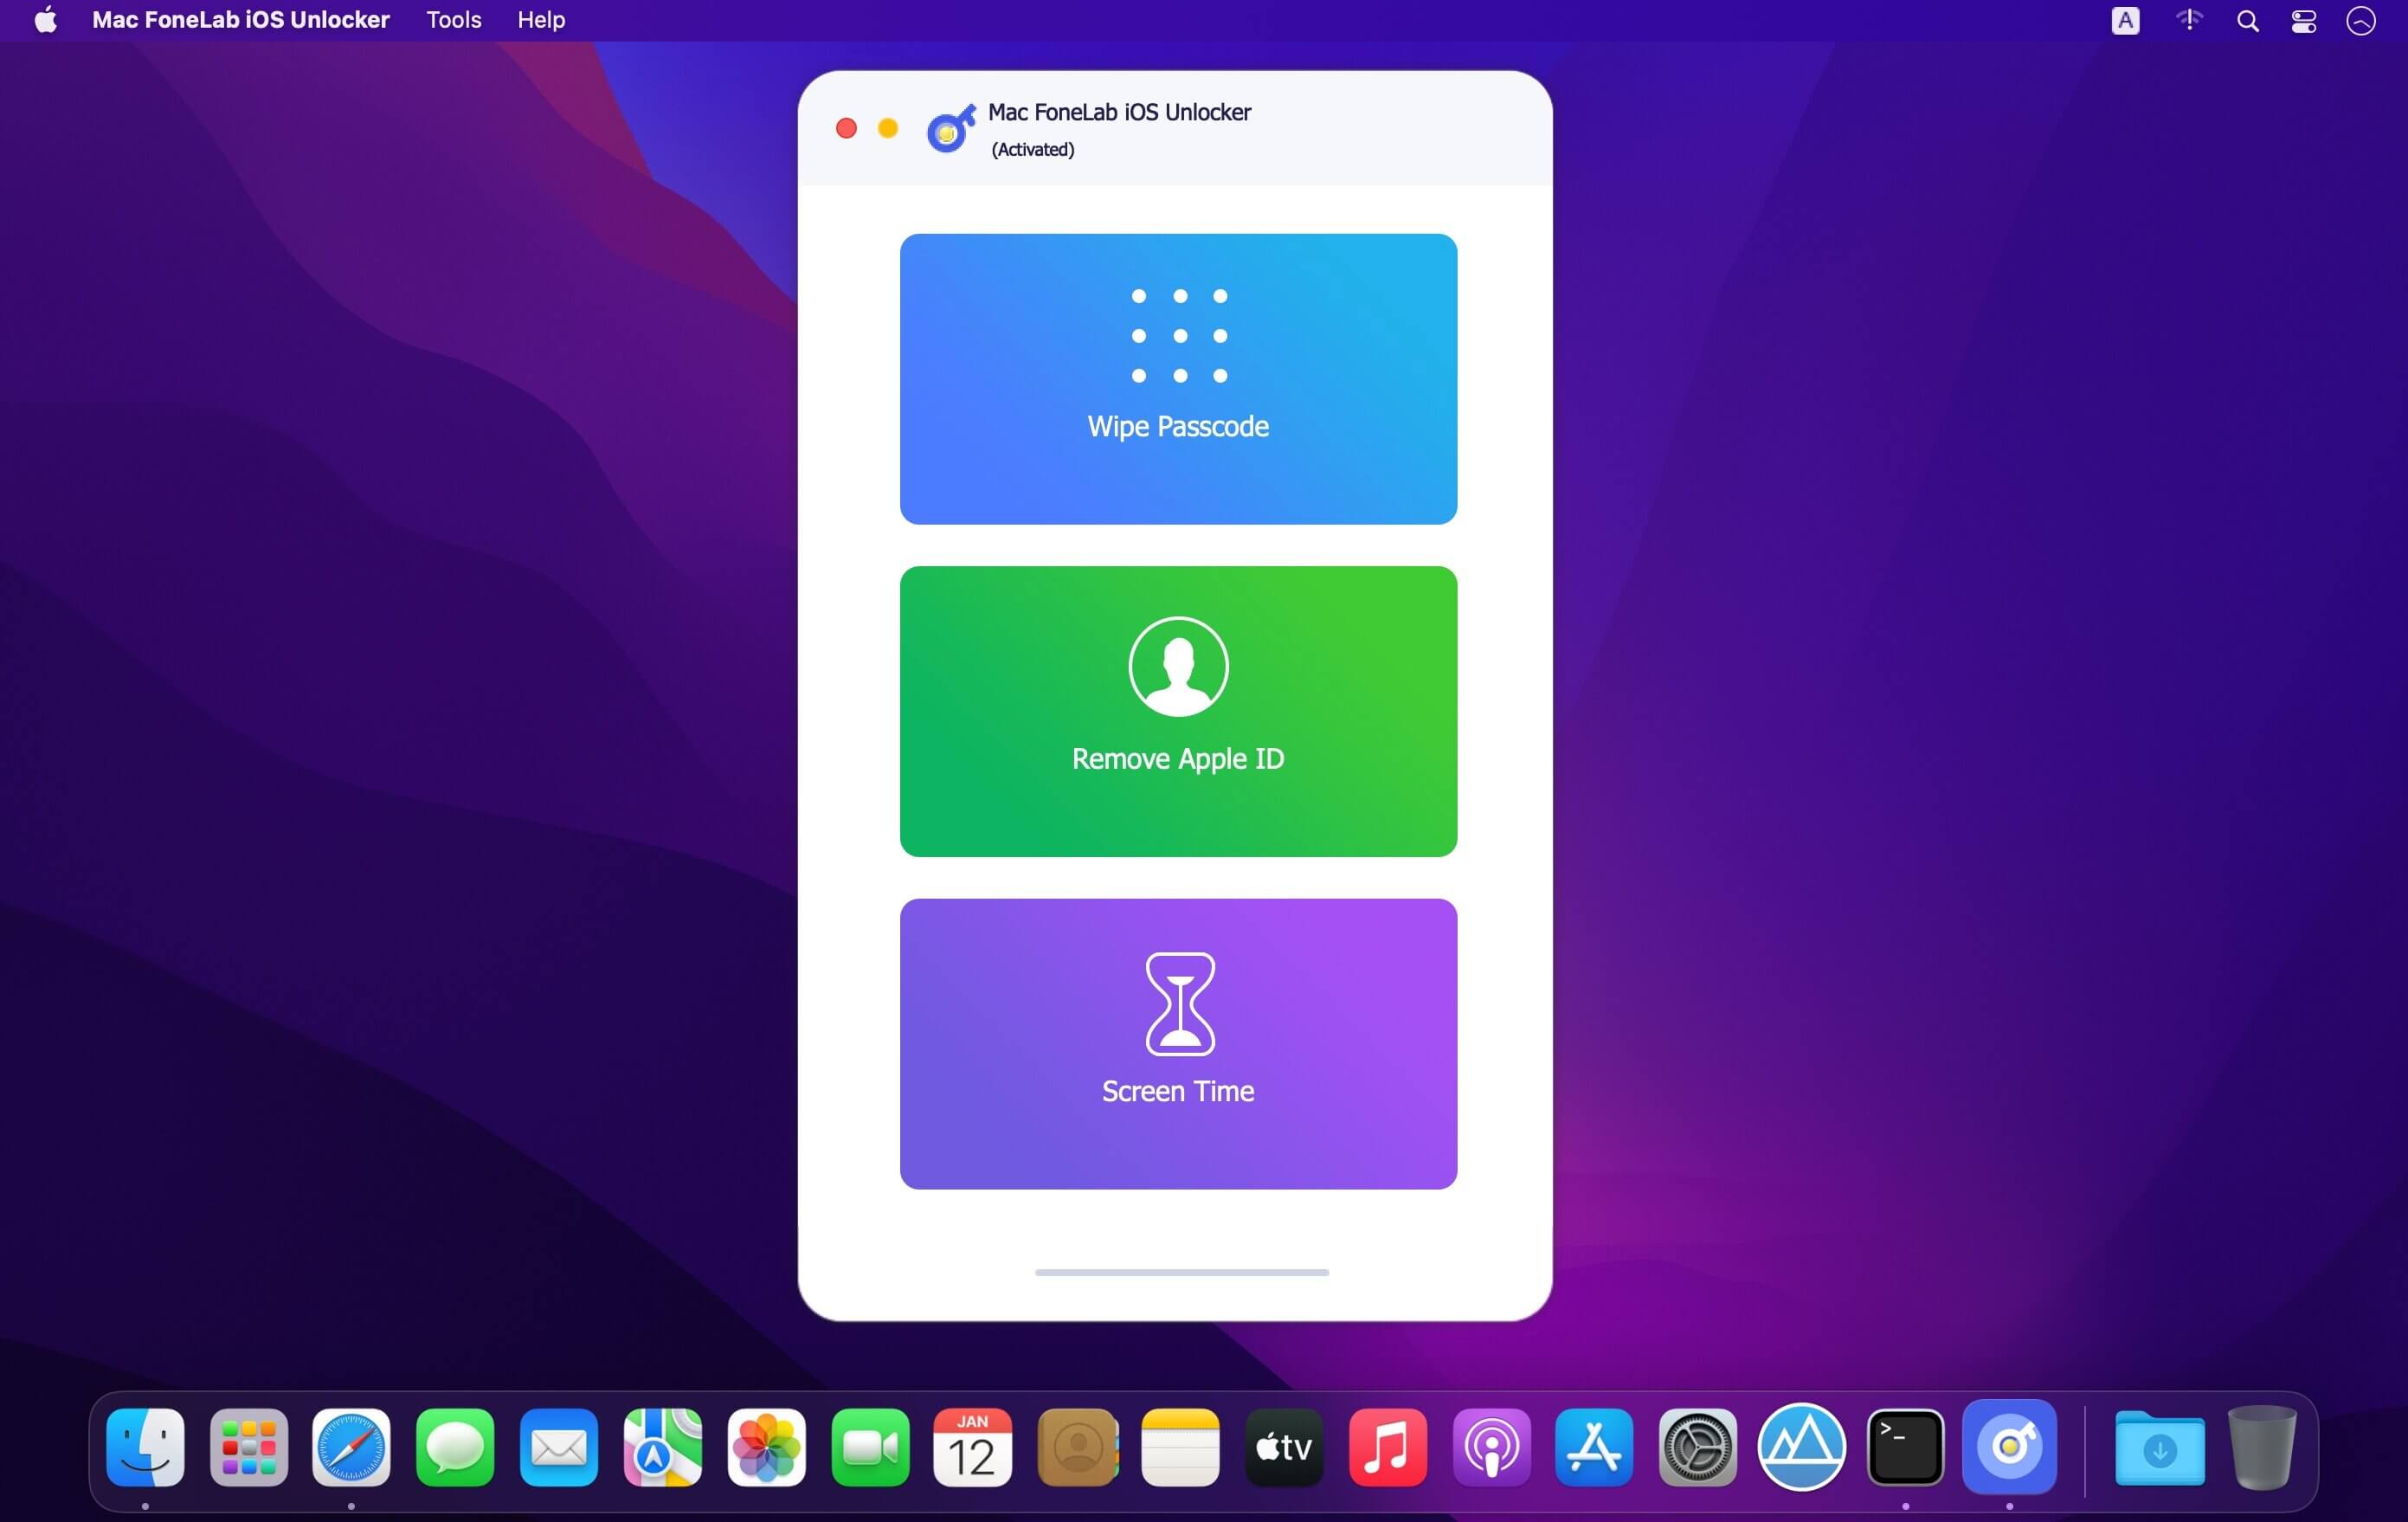Select the Remove Apple ID option

point(1178,711)
